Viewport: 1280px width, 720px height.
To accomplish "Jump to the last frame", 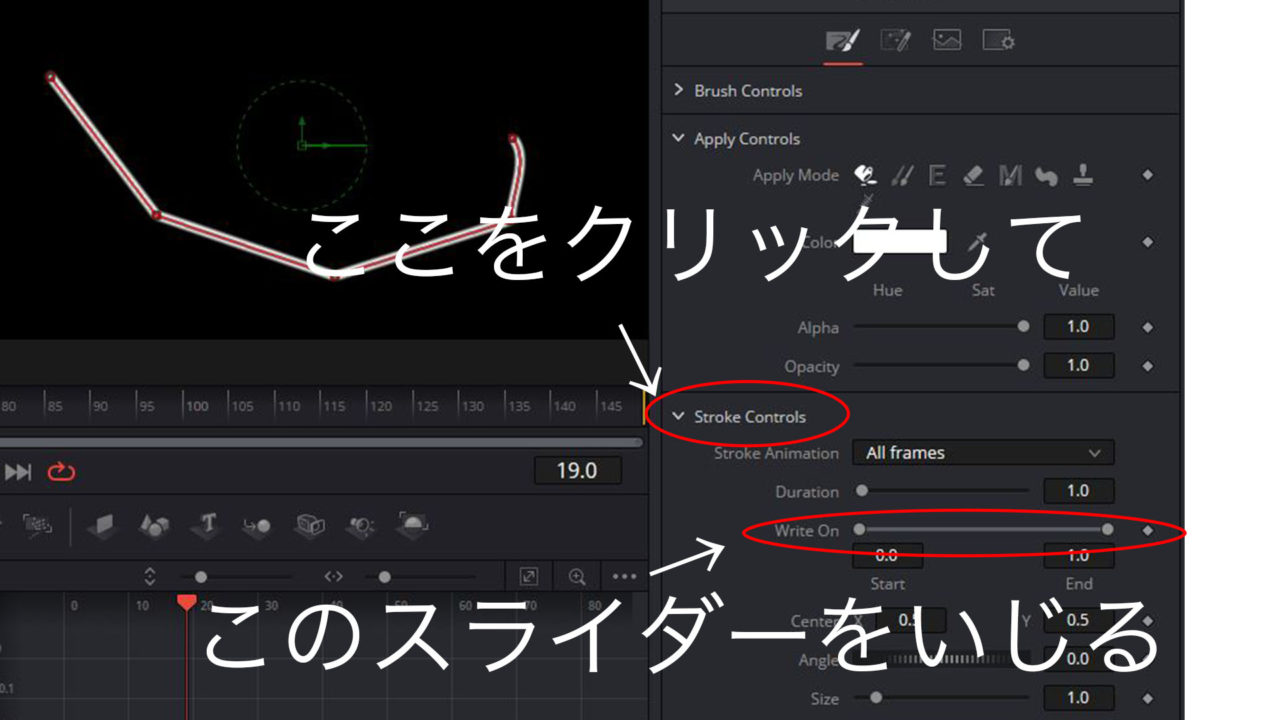I will (19, 472).
